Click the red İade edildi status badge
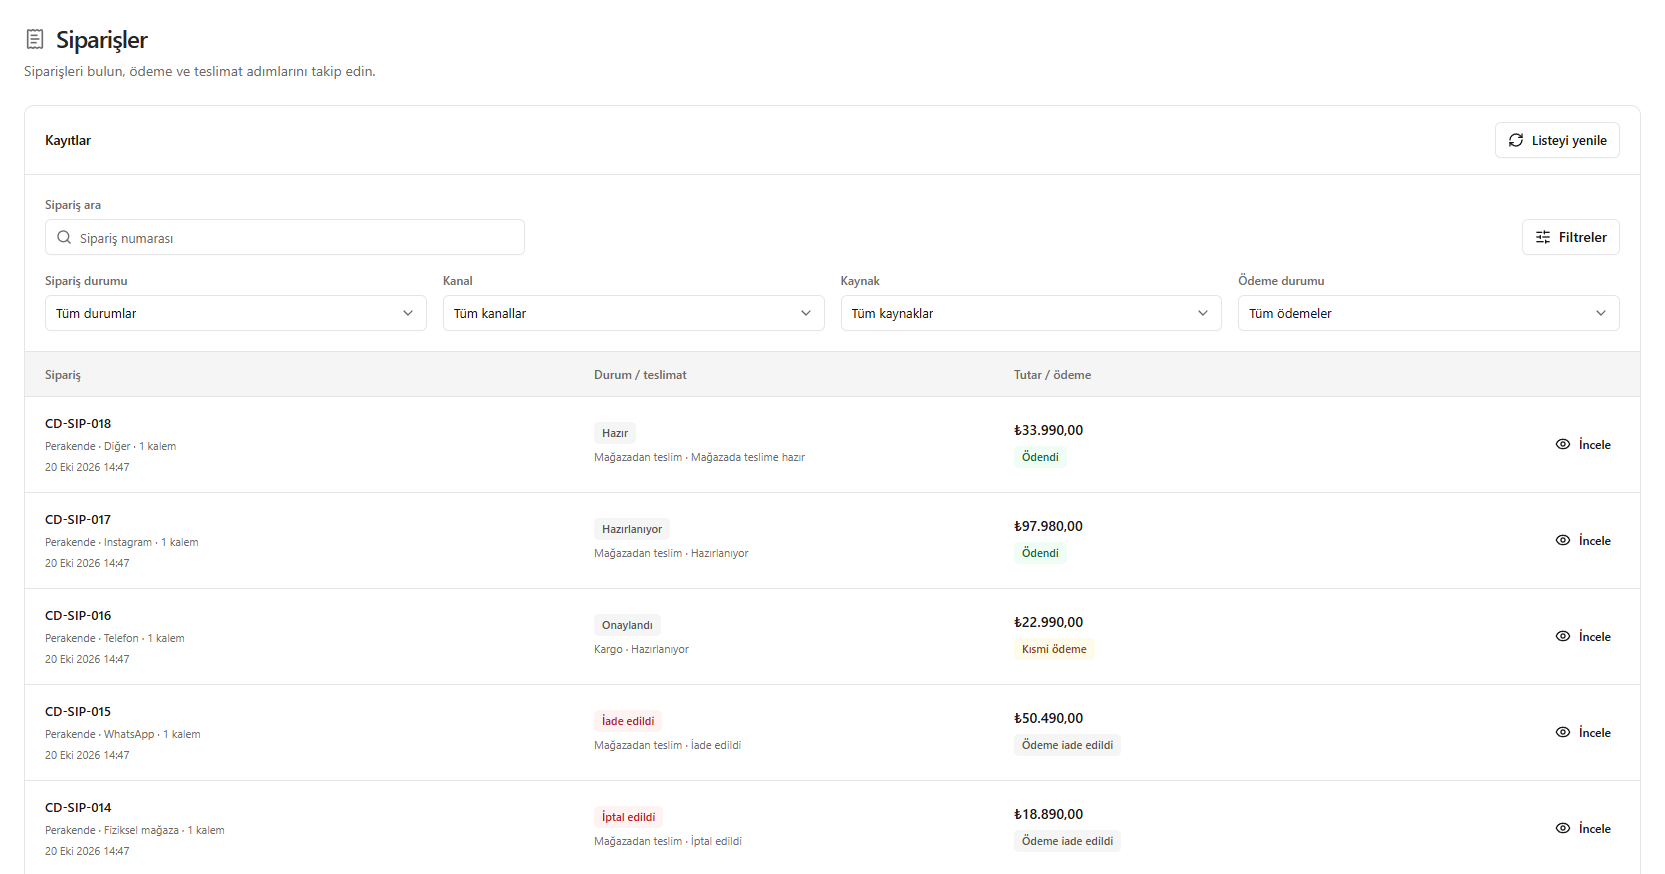Image resolution: width=1665 pixels, height=874 pixels. [x=628, y=721]
